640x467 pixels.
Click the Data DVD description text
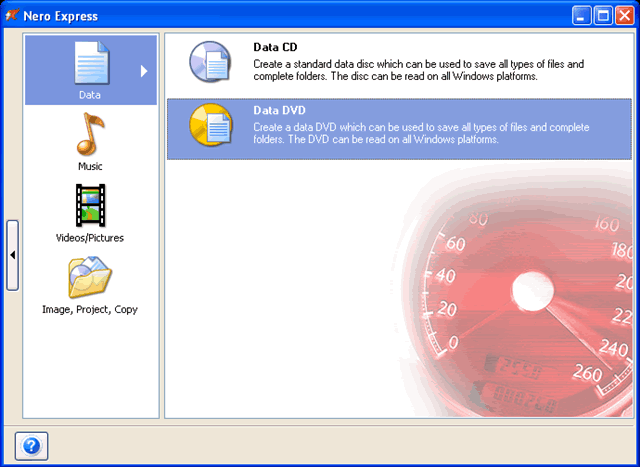click(421, 134)
